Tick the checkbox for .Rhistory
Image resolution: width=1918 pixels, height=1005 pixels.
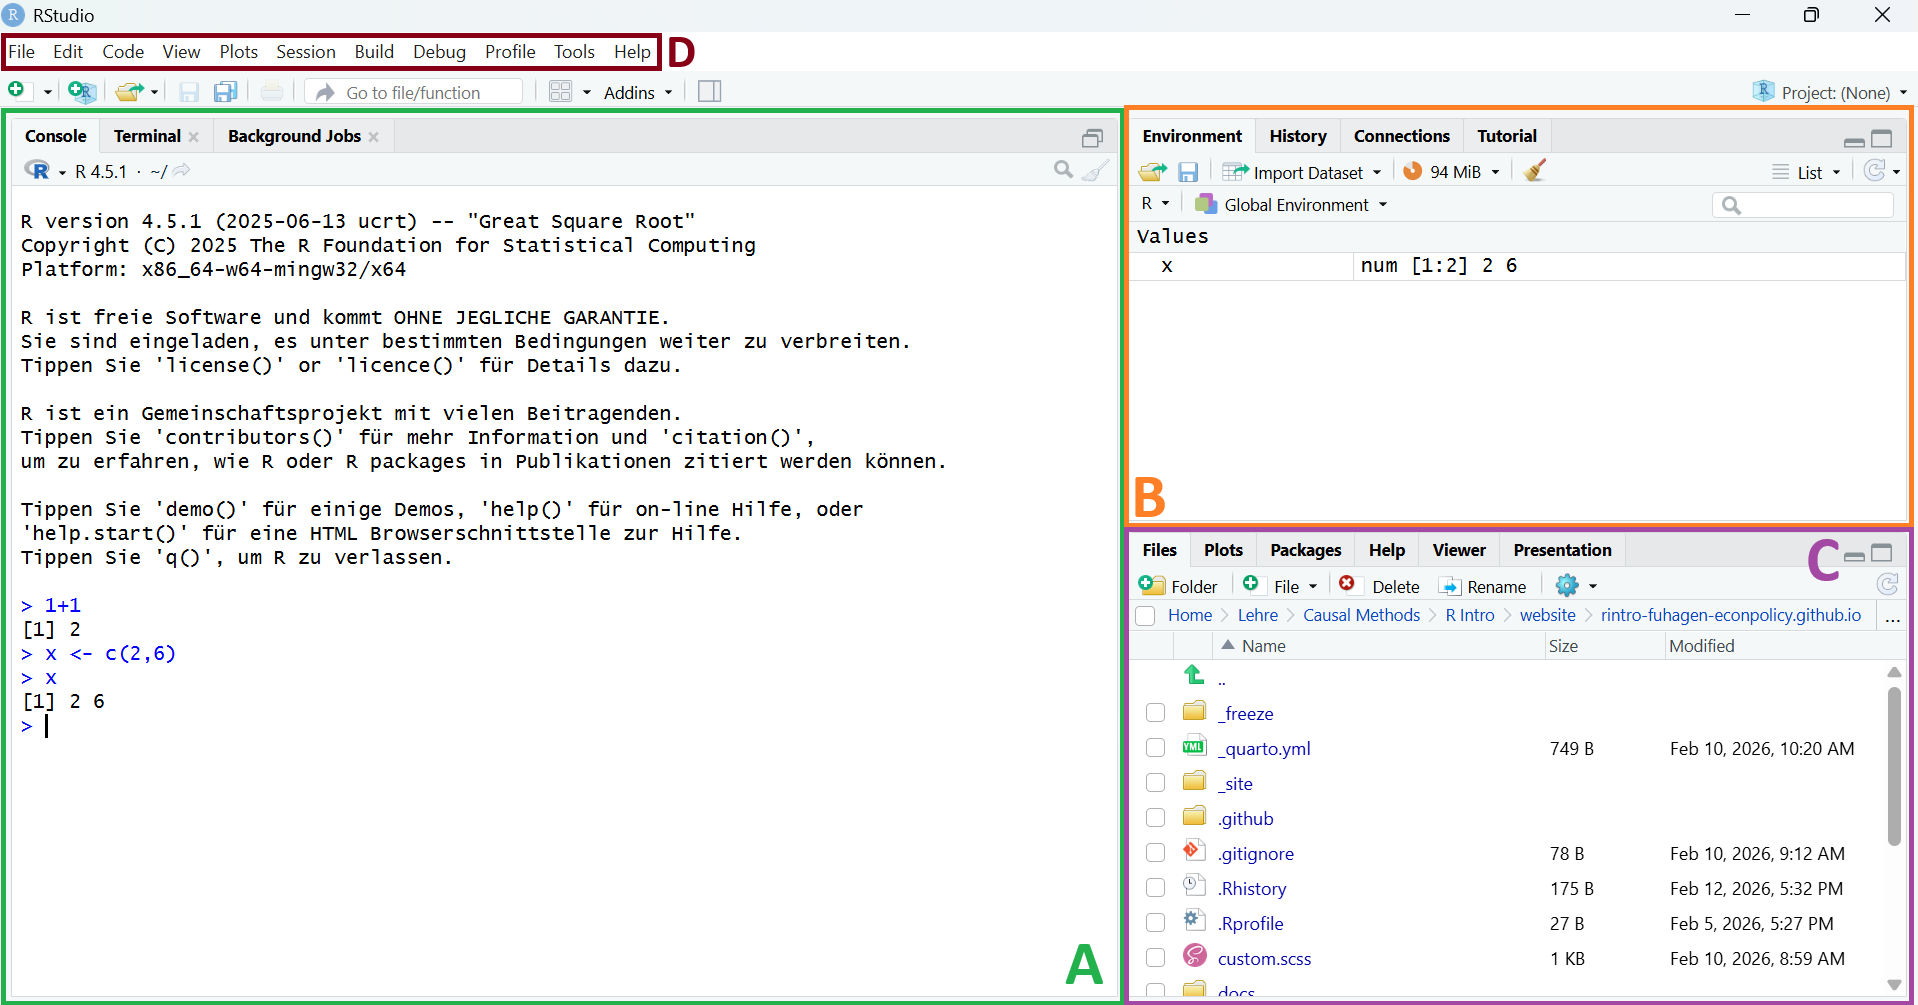click(1155, 887)
